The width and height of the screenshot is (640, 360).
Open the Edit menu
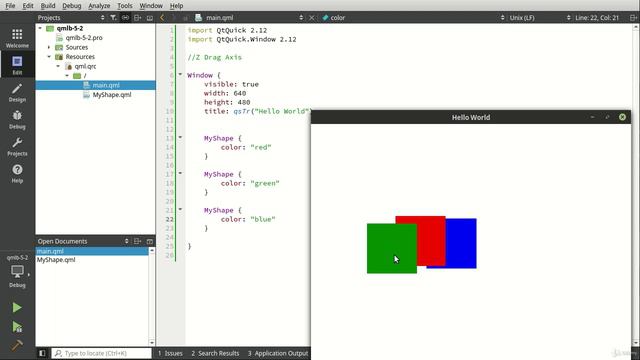point(28,6)
